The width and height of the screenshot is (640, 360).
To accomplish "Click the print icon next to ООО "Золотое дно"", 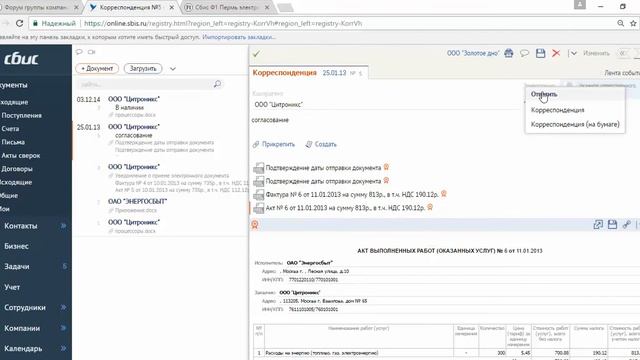I will [x=509, y=53].
